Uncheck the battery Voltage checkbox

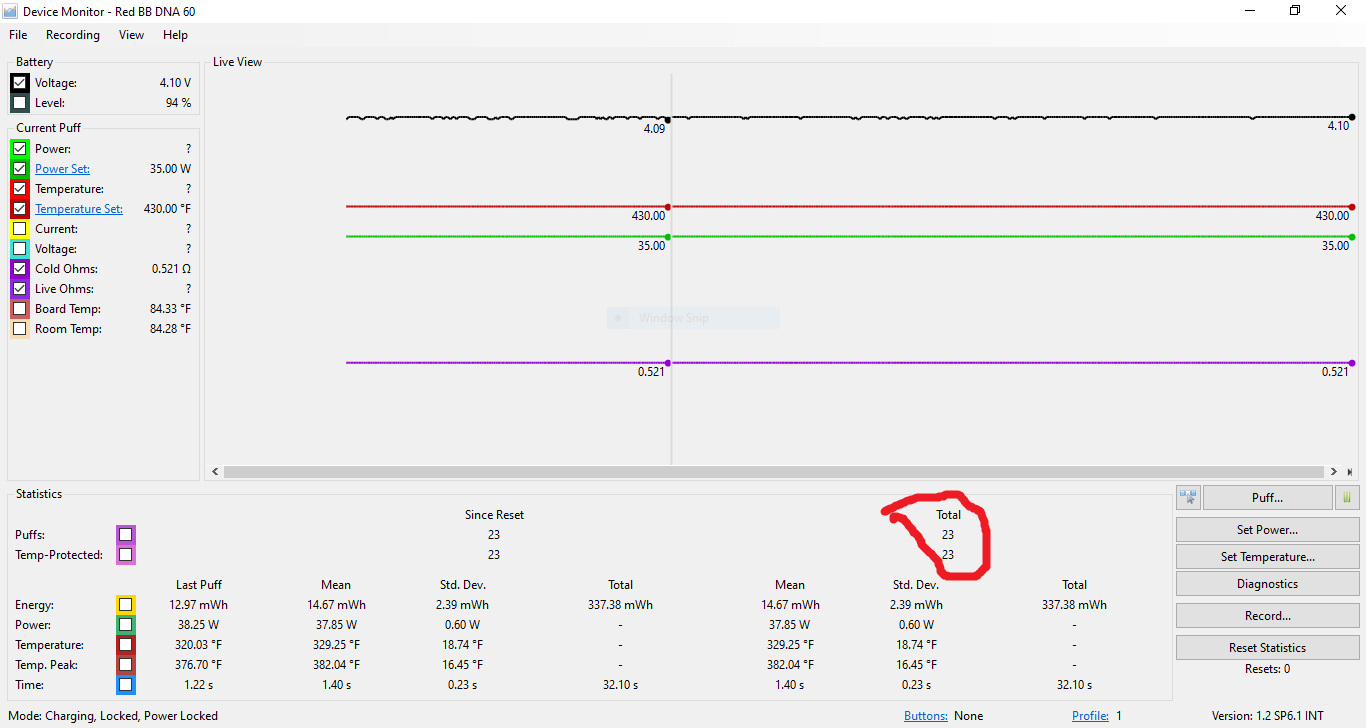coord(20,83)
